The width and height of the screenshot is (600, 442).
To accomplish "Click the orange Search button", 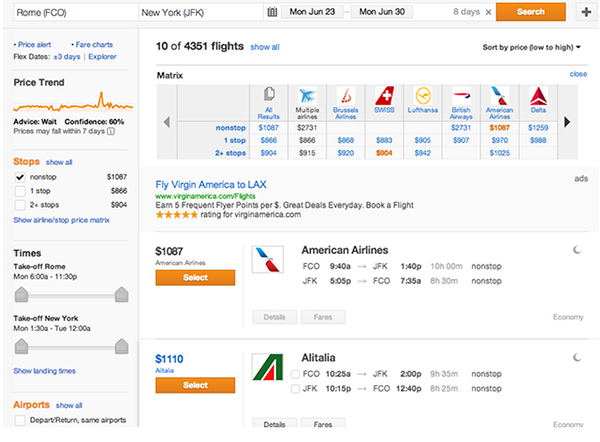I will pos(531,12).
